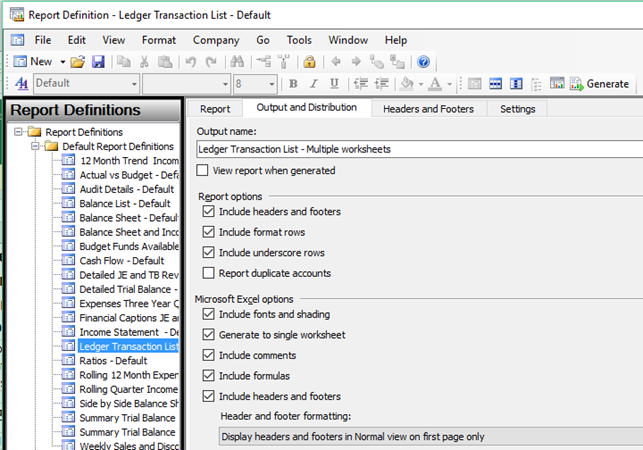Toggle italic formatting in toolbar
This screenshot has width=643, height=450.
click(x=314, y=84)
